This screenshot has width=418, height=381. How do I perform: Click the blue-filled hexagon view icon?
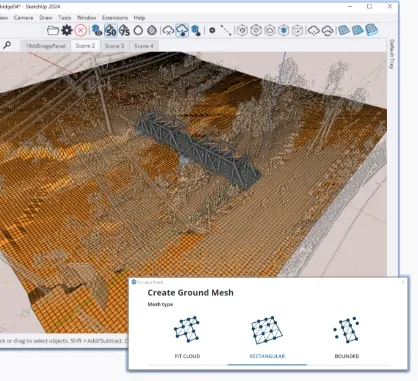click(283, 30)
